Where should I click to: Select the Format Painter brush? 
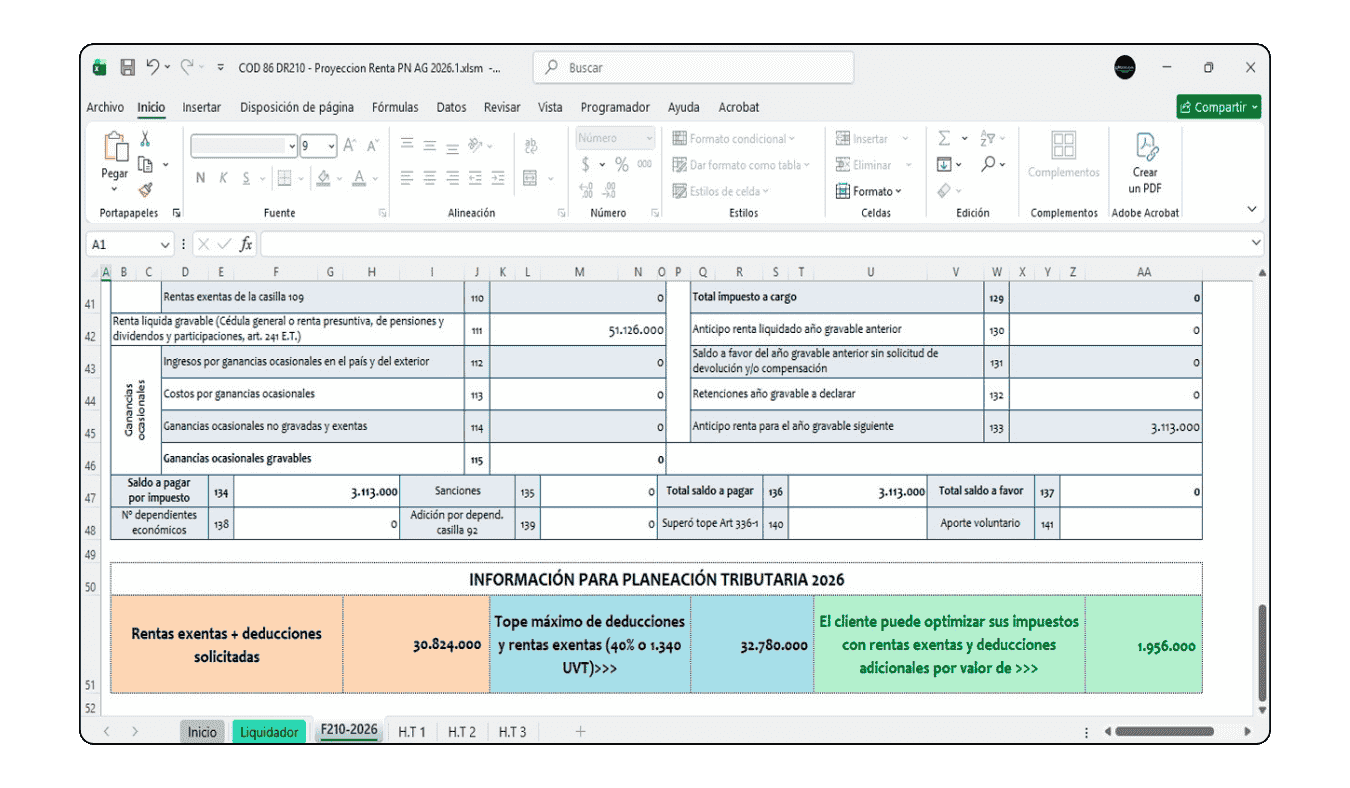[145, 189]
